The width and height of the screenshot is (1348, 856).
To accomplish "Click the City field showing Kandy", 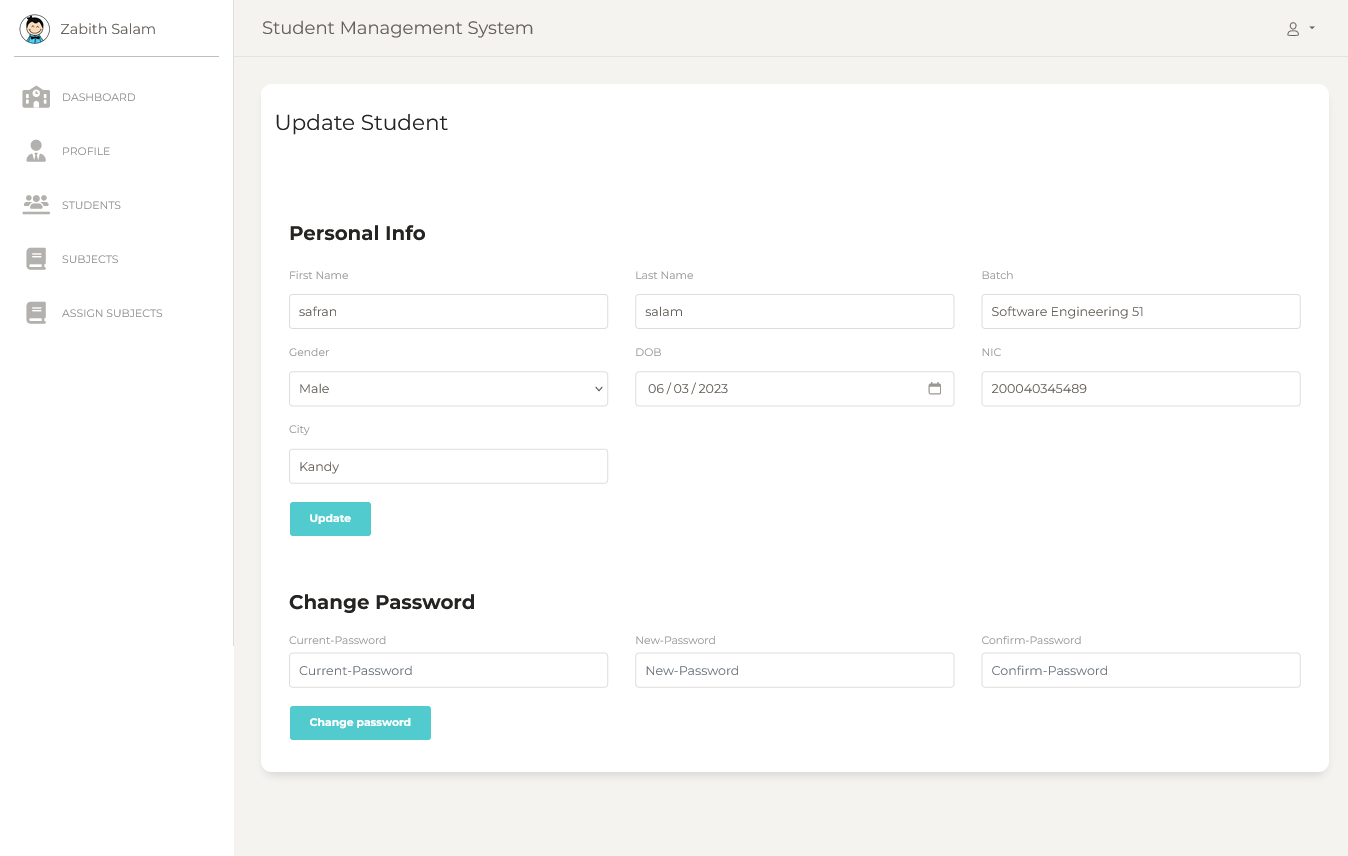I will (x=447, y=466).
